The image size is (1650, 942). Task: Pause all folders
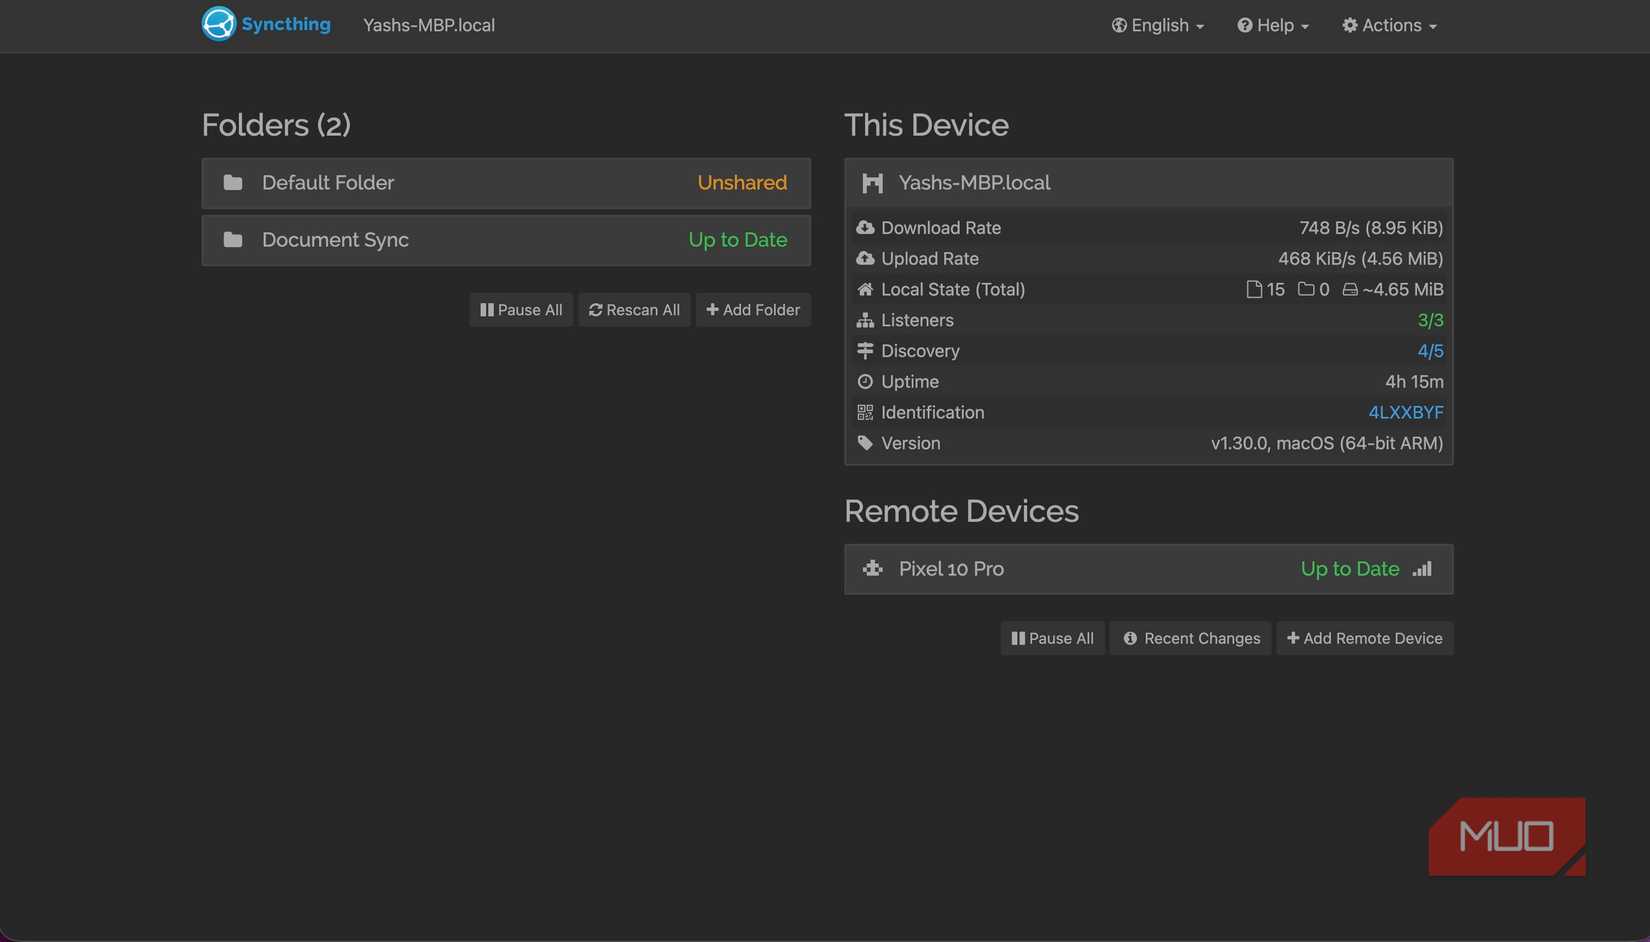pyautogui.click(x=521, y=310)
